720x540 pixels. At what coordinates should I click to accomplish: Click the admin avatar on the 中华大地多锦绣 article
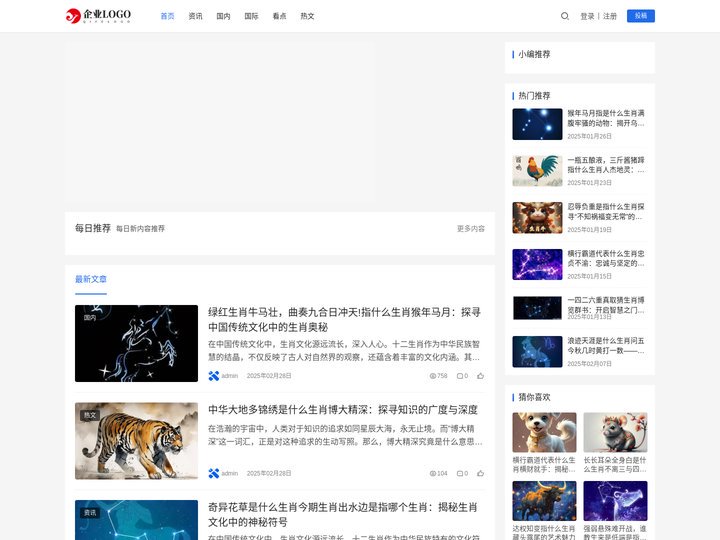point(214,473)
